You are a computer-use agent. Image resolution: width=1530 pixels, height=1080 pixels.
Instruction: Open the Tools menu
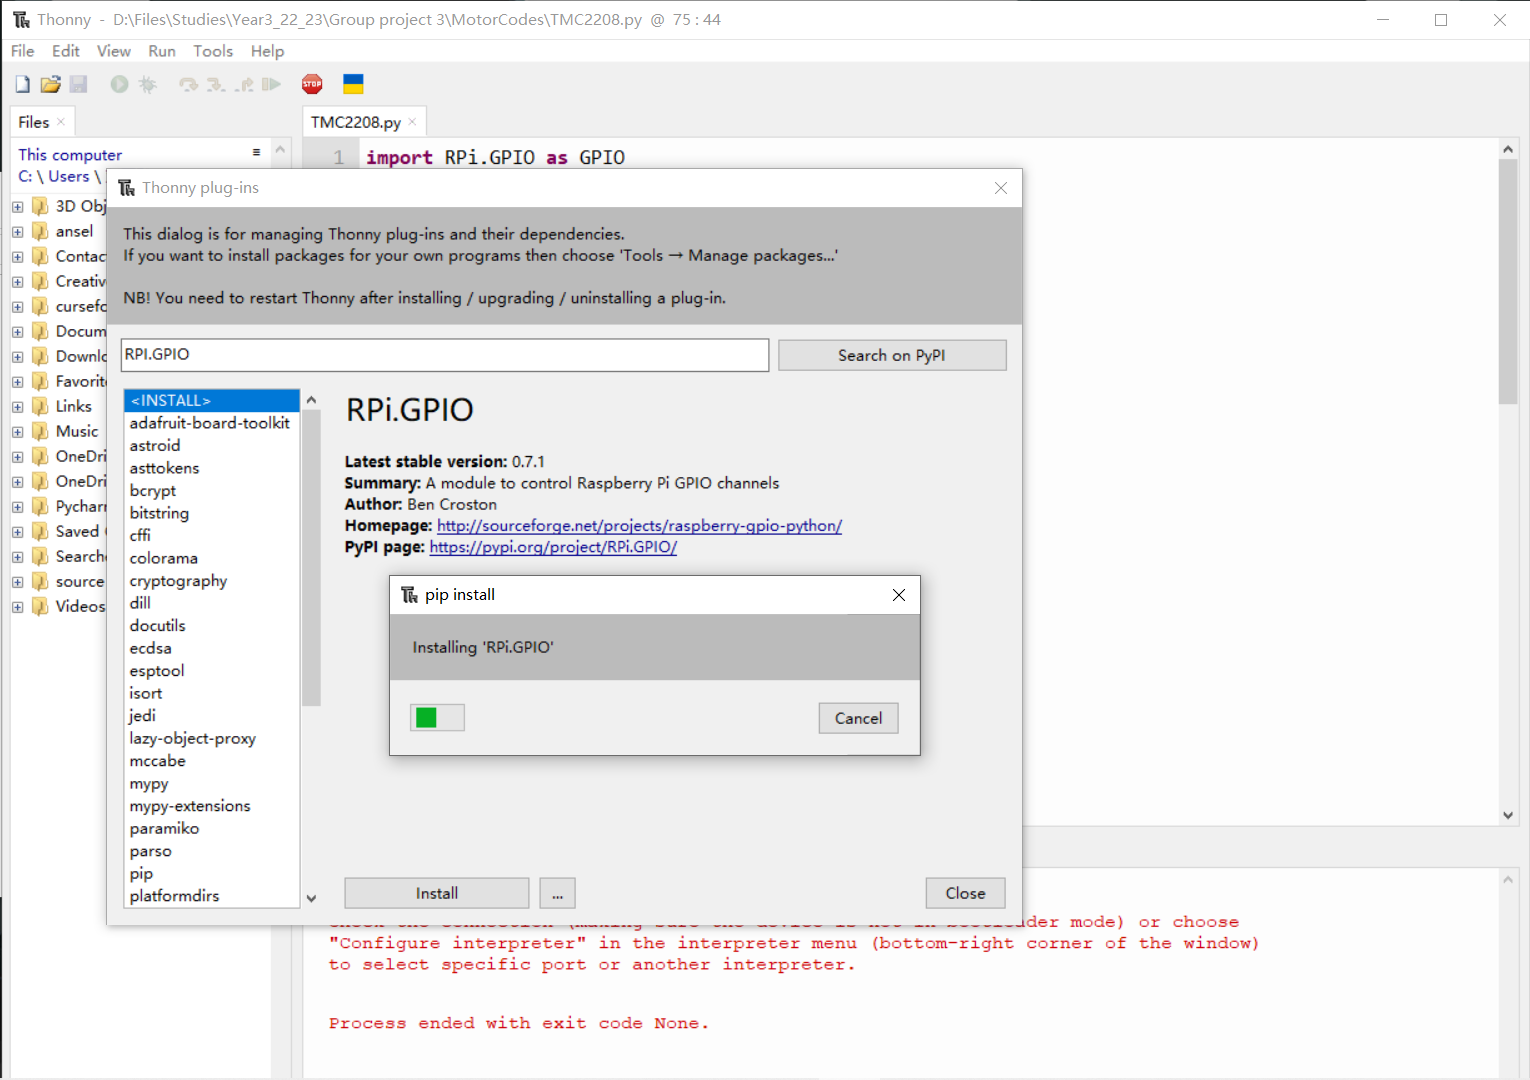point(213,51)
